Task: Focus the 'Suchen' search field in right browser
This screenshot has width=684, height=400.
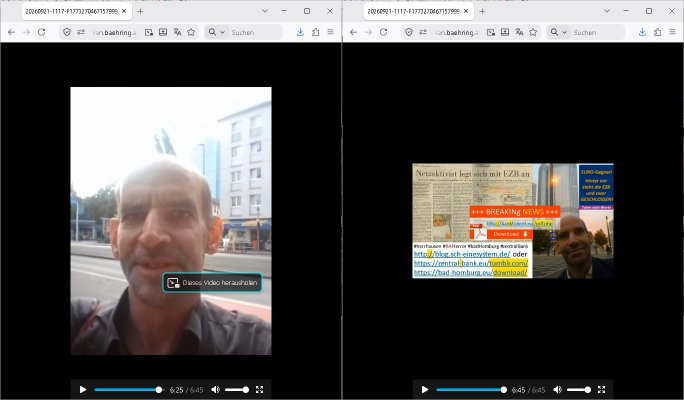Action: tap(597, 32)
